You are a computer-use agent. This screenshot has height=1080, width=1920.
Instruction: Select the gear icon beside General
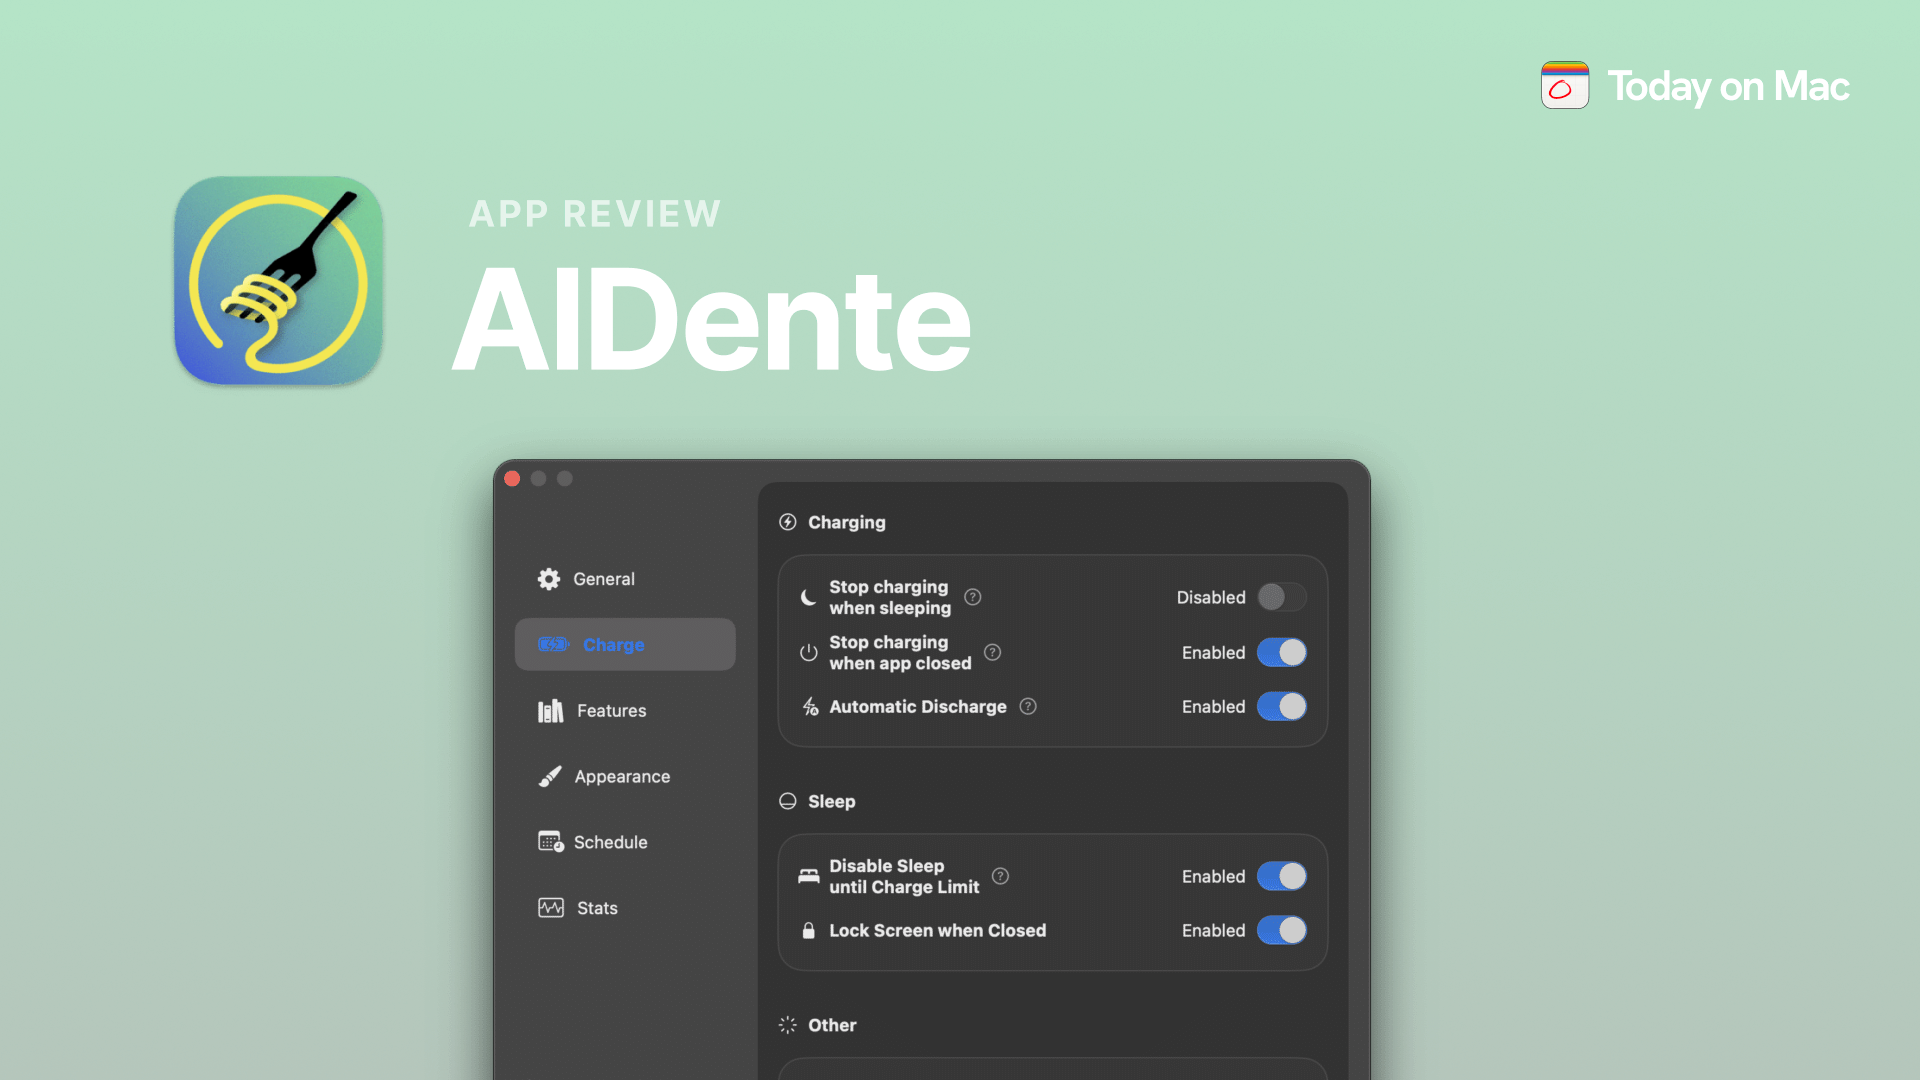(550, 578)
